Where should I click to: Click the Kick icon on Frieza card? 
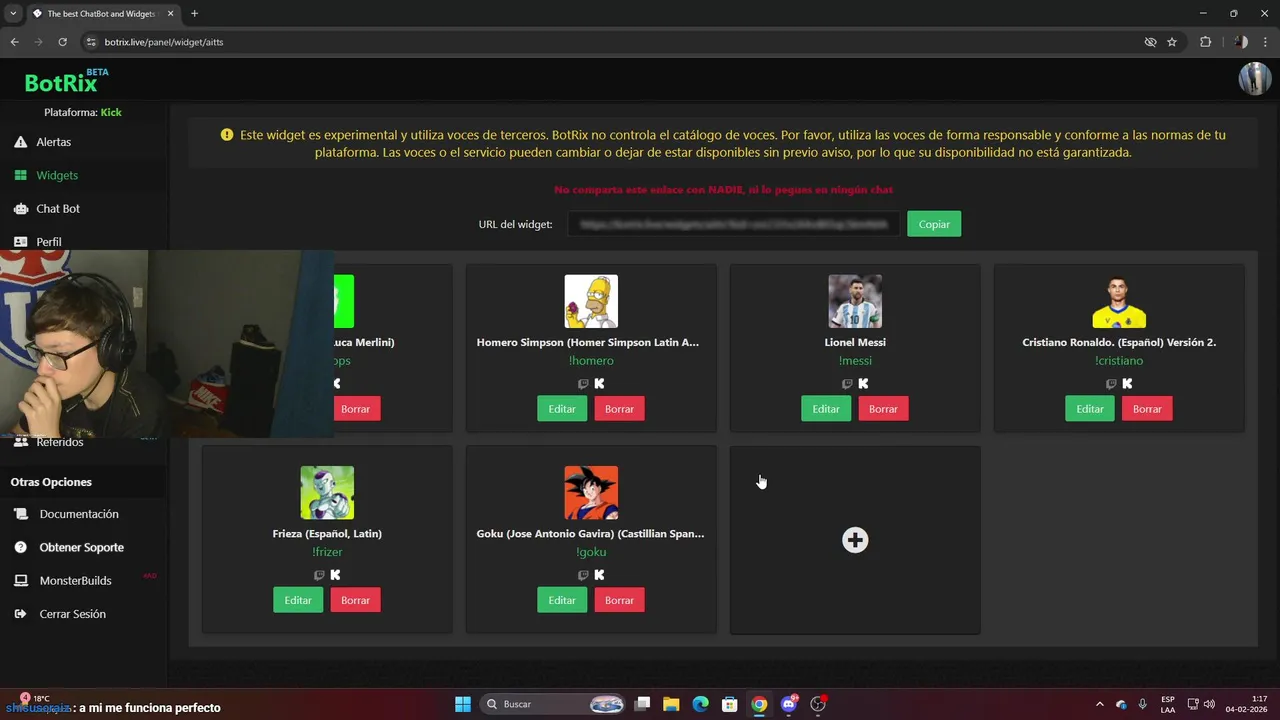pyautogui.click(x=335, y=575)
